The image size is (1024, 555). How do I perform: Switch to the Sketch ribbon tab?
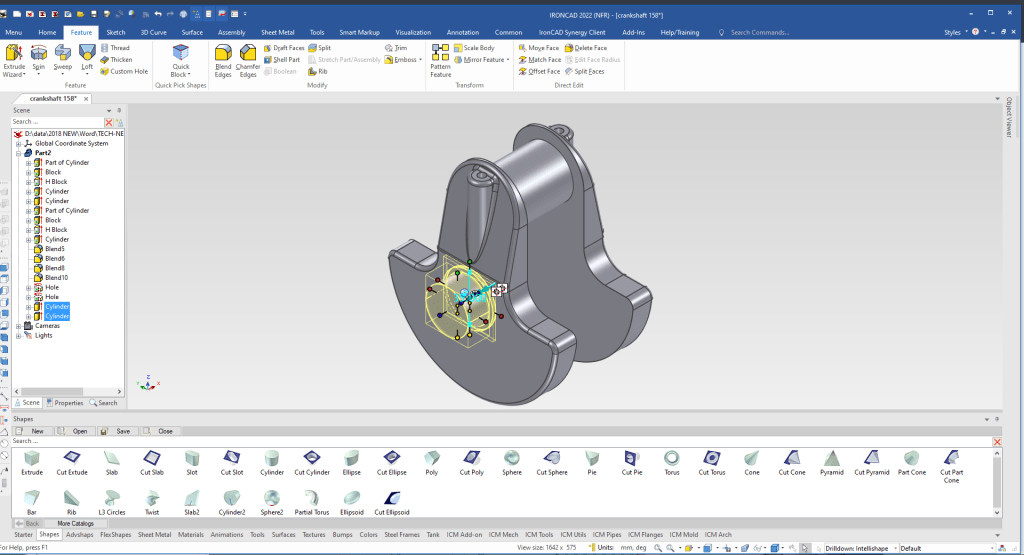pyautogui.click(x=116, y=32)
